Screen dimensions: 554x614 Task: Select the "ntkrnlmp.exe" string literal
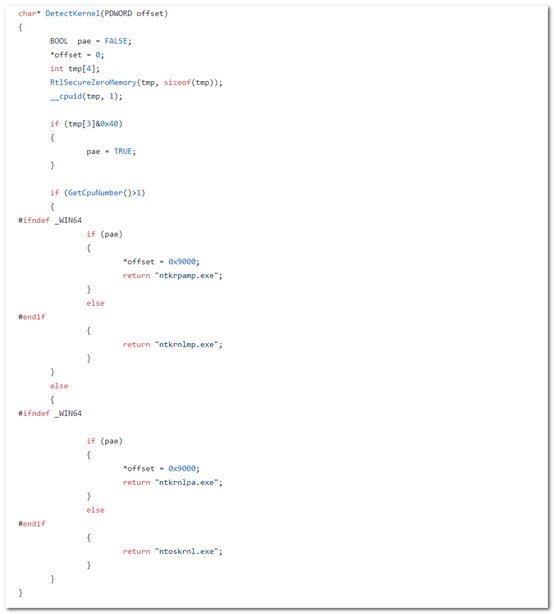[186, 344]
